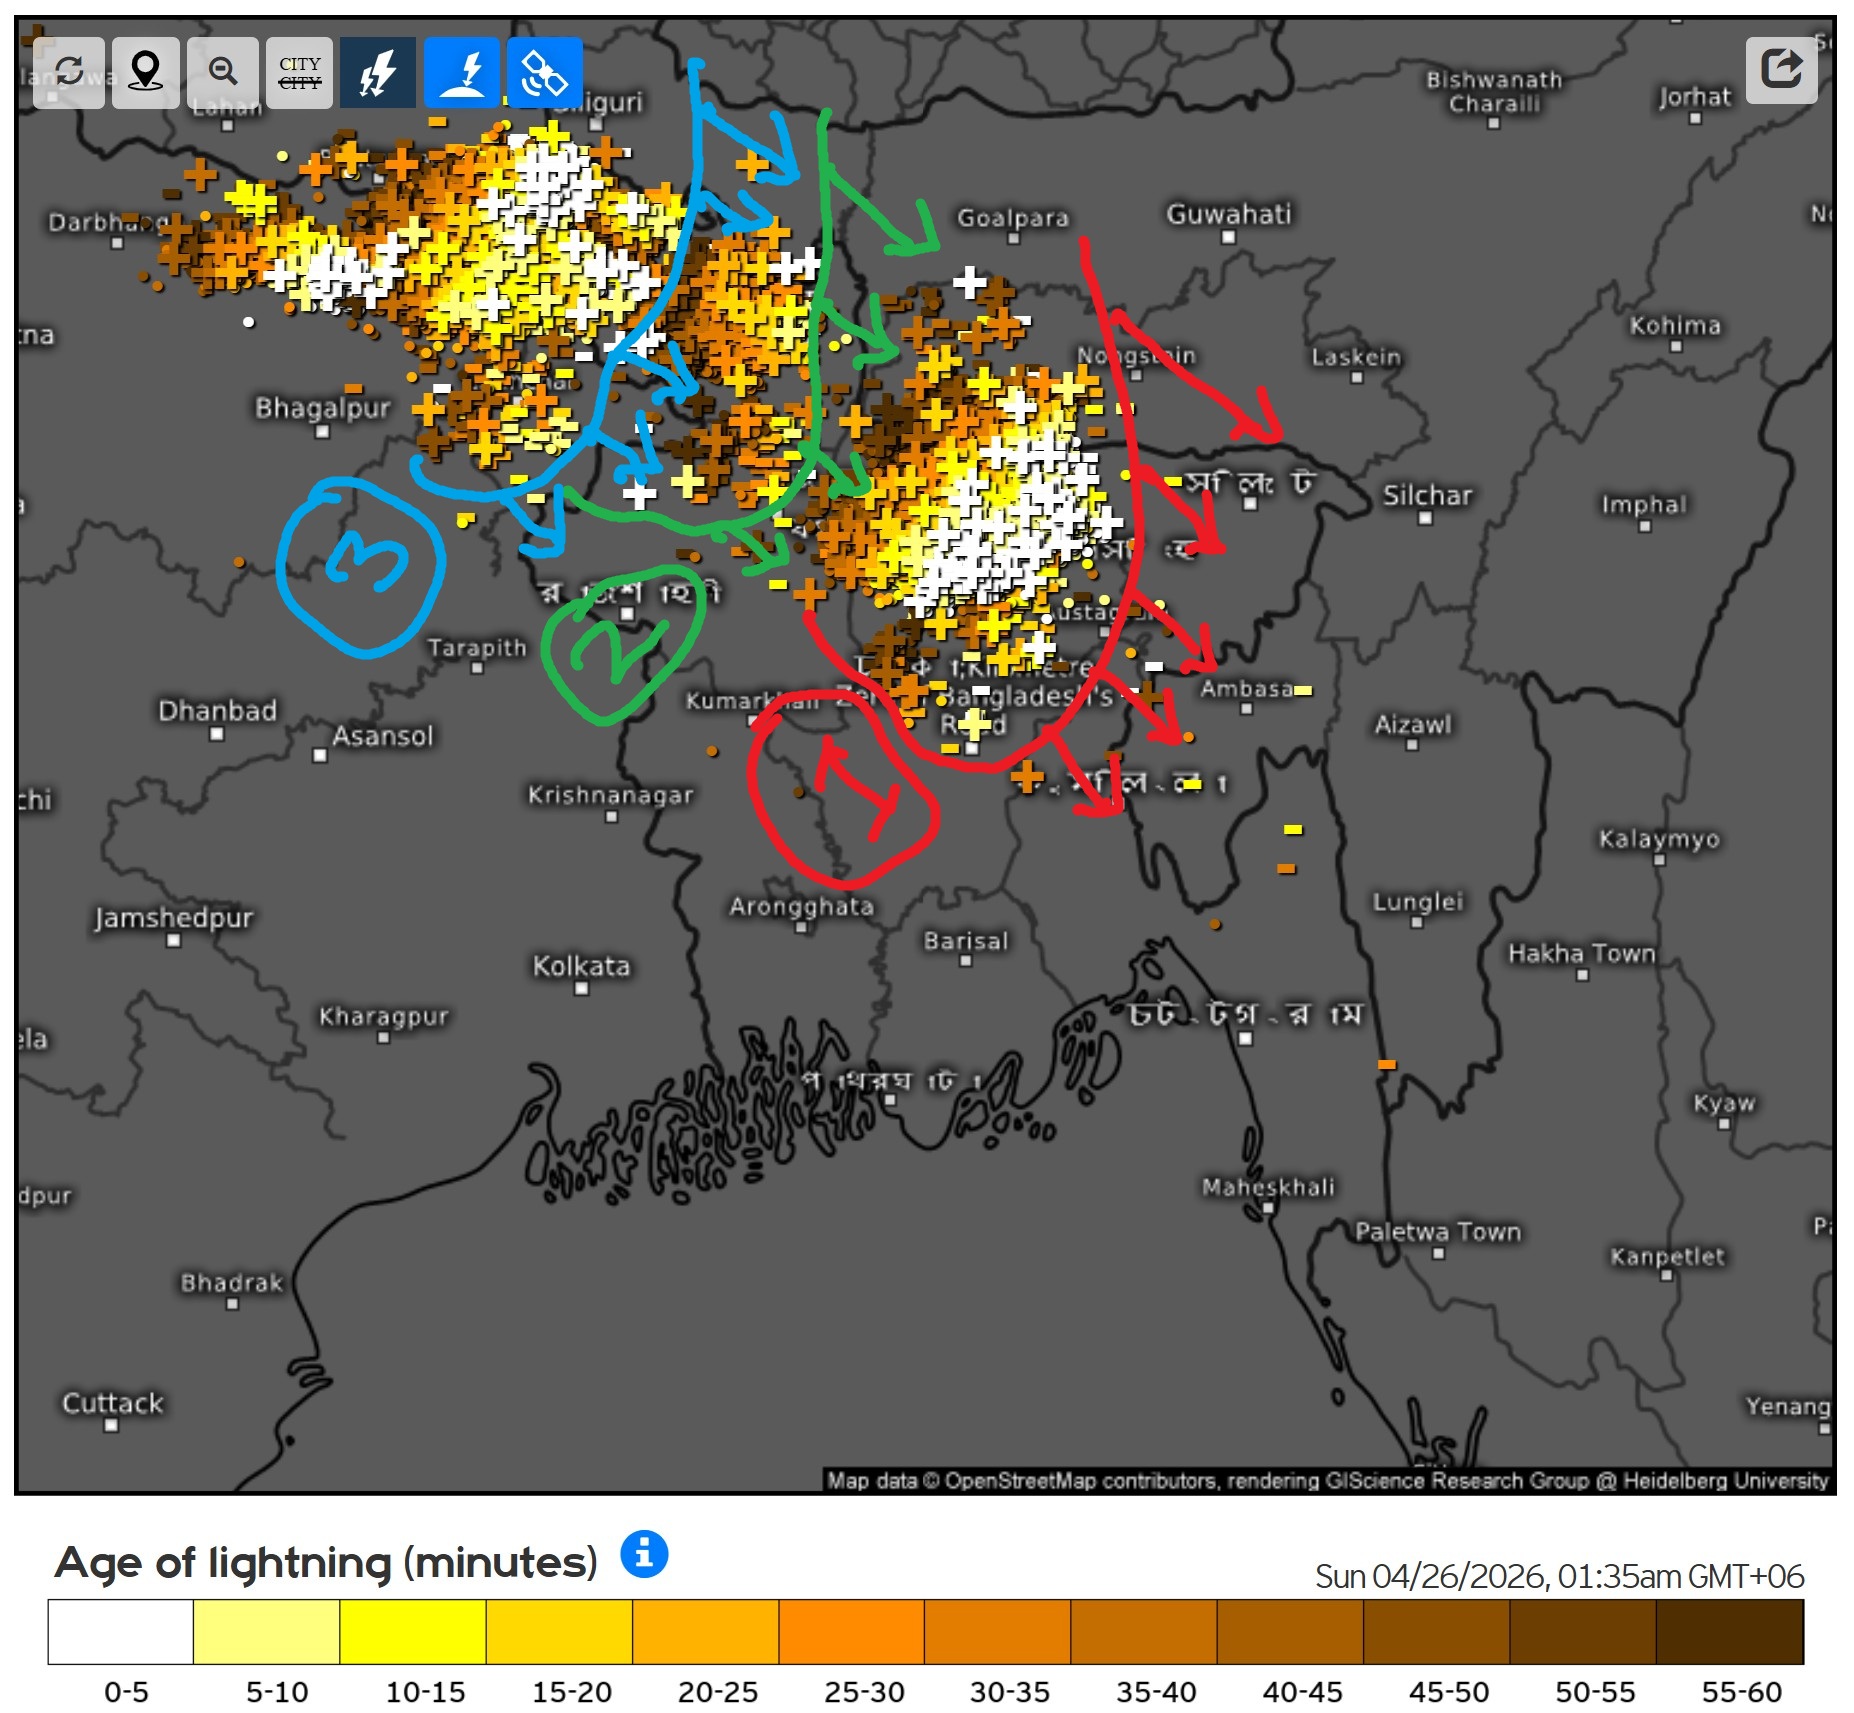This screenshot has height=1713, width=1854.
Task: Click the orange 25-30 minutes swatch
Action: [x=851, y=1631]
